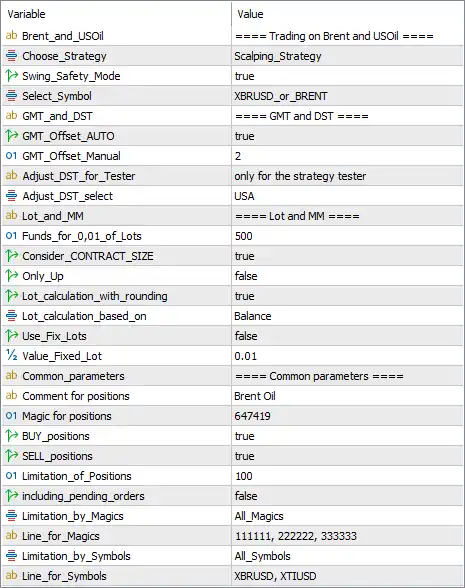
Task: Click the boolean arrow icon beside Swing_Safety_Mode
Action: 12,76
